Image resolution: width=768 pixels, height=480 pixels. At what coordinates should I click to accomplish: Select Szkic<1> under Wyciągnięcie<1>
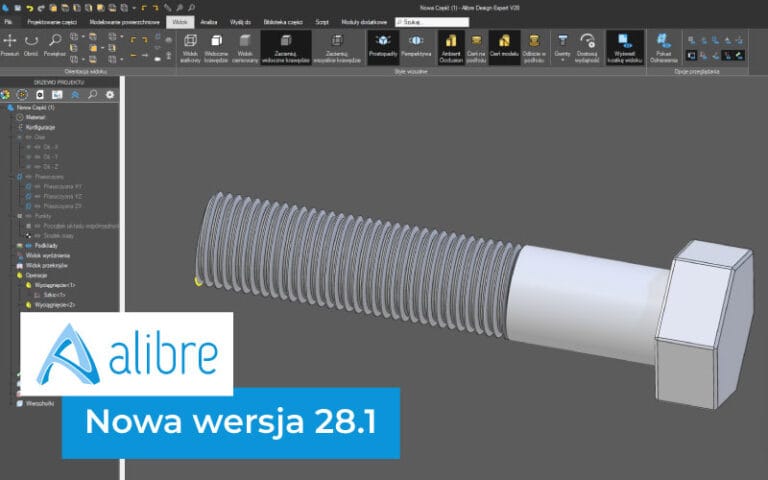pyautogui.click(x=54, y=295)
